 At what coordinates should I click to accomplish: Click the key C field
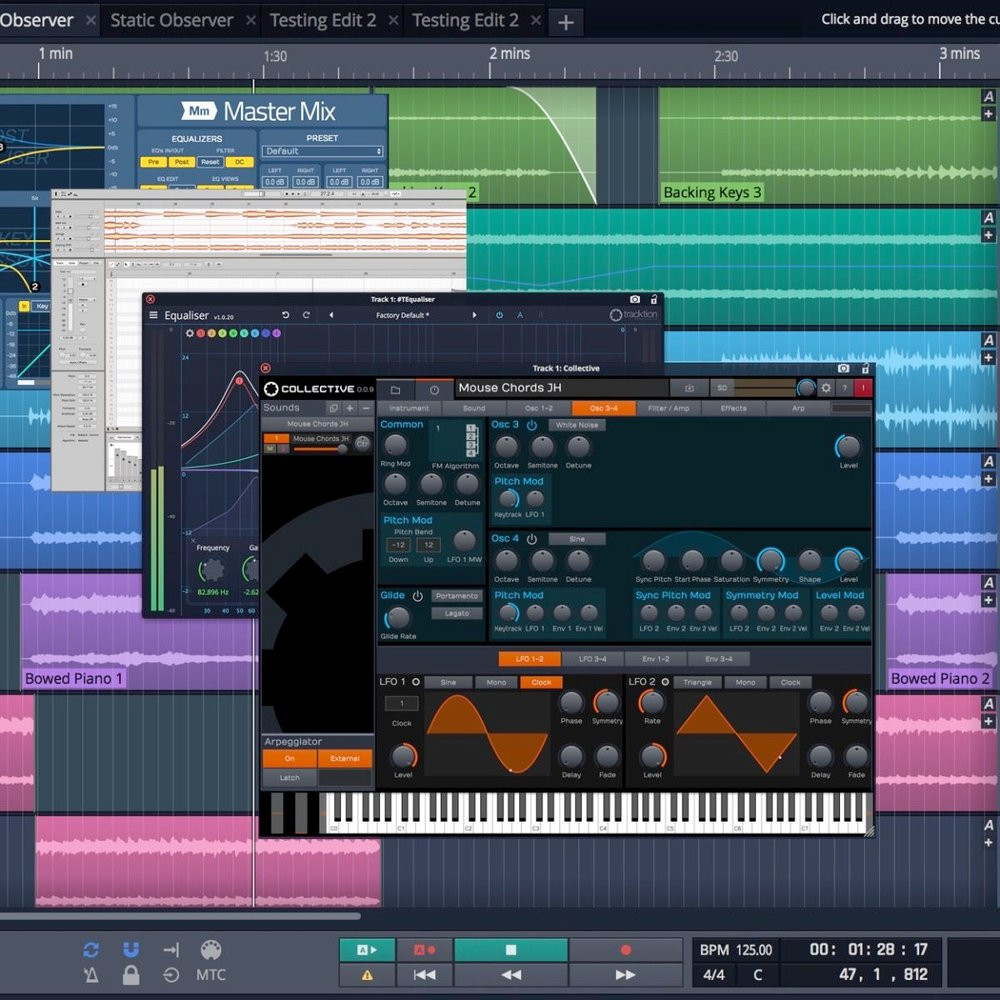[757, 974]
